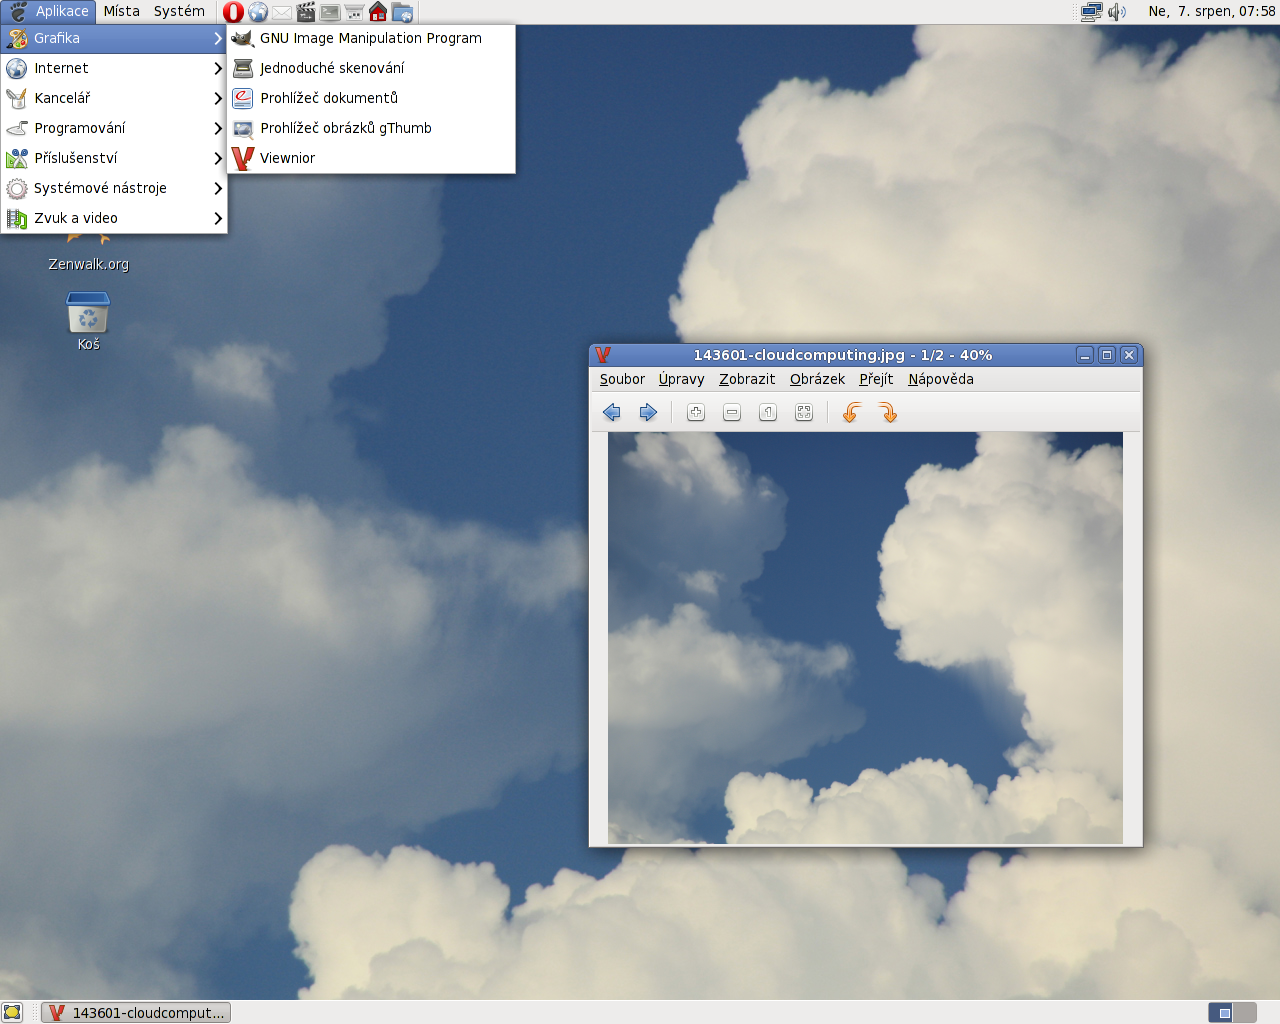Expand the Programování submenu
The height and width of the screenshot is (1024, 1280).
tap(114, 128)
